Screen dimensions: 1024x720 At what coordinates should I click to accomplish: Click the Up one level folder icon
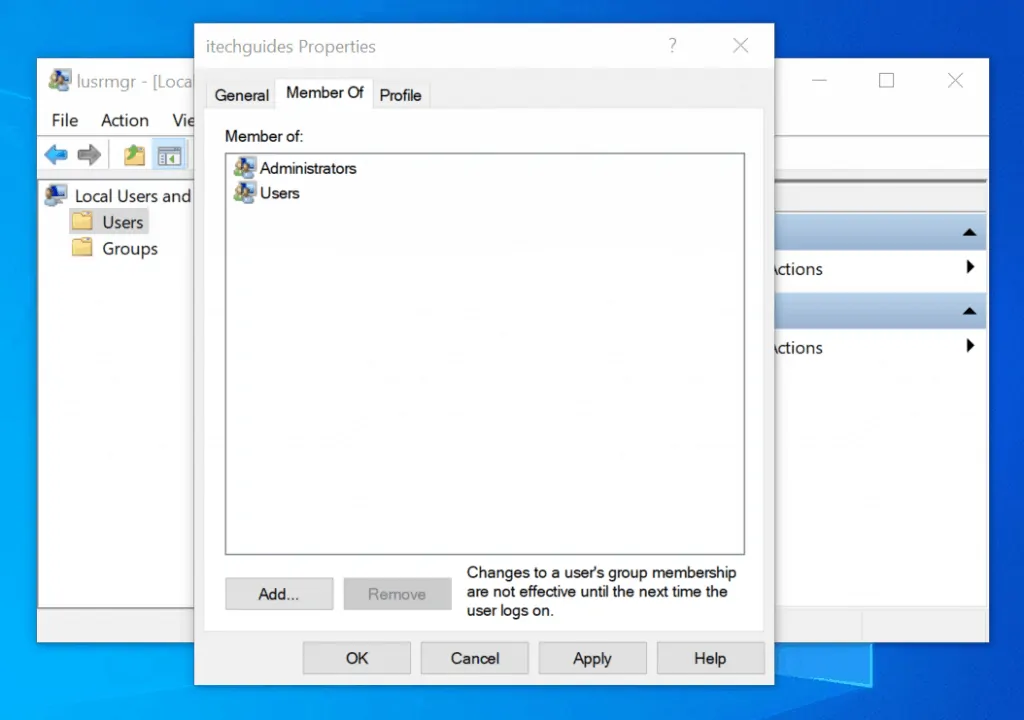coord(134,155)
